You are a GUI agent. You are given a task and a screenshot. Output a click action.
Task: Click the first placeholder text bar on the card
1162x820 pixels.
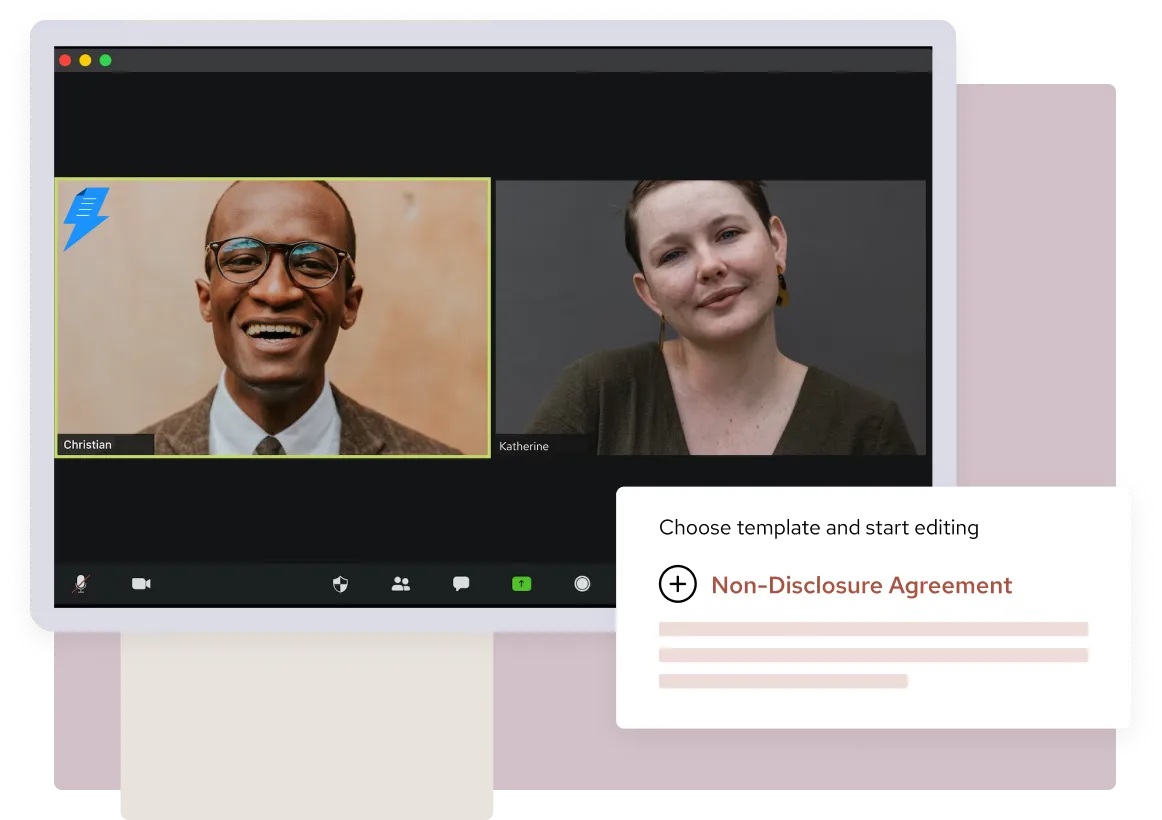coord(873,629)
